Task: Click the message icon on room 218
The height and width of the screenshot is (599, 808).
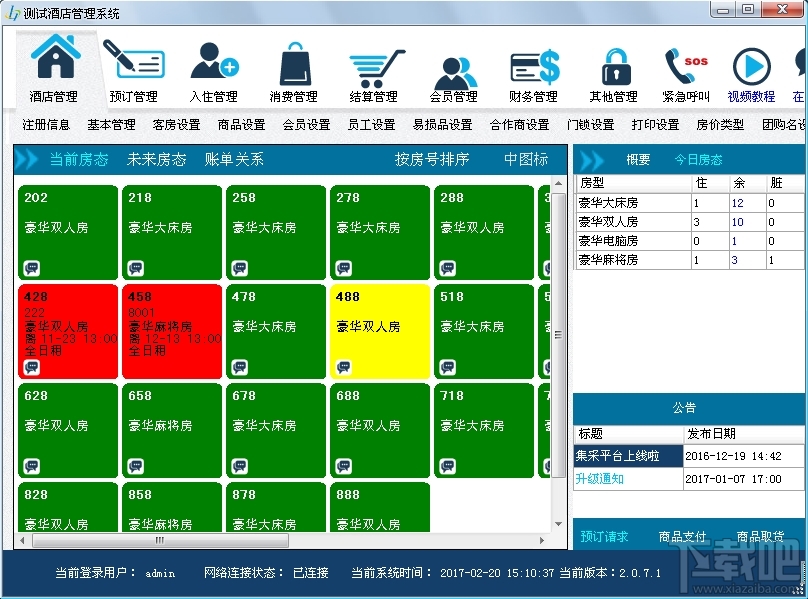Action: pos(136,268)
